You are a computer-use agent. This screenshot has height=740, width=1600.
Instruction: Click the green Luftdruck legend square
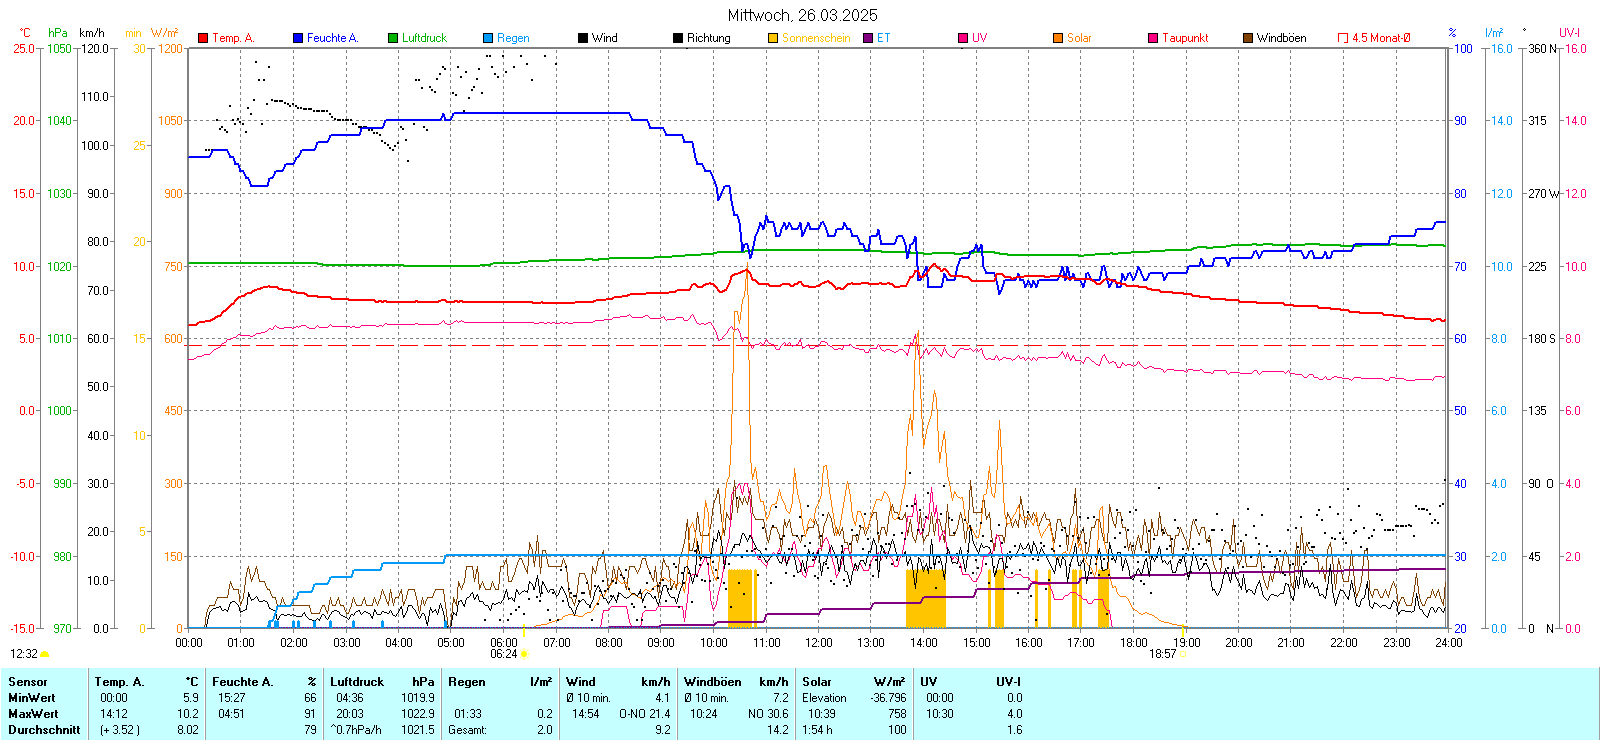[393, 38]
